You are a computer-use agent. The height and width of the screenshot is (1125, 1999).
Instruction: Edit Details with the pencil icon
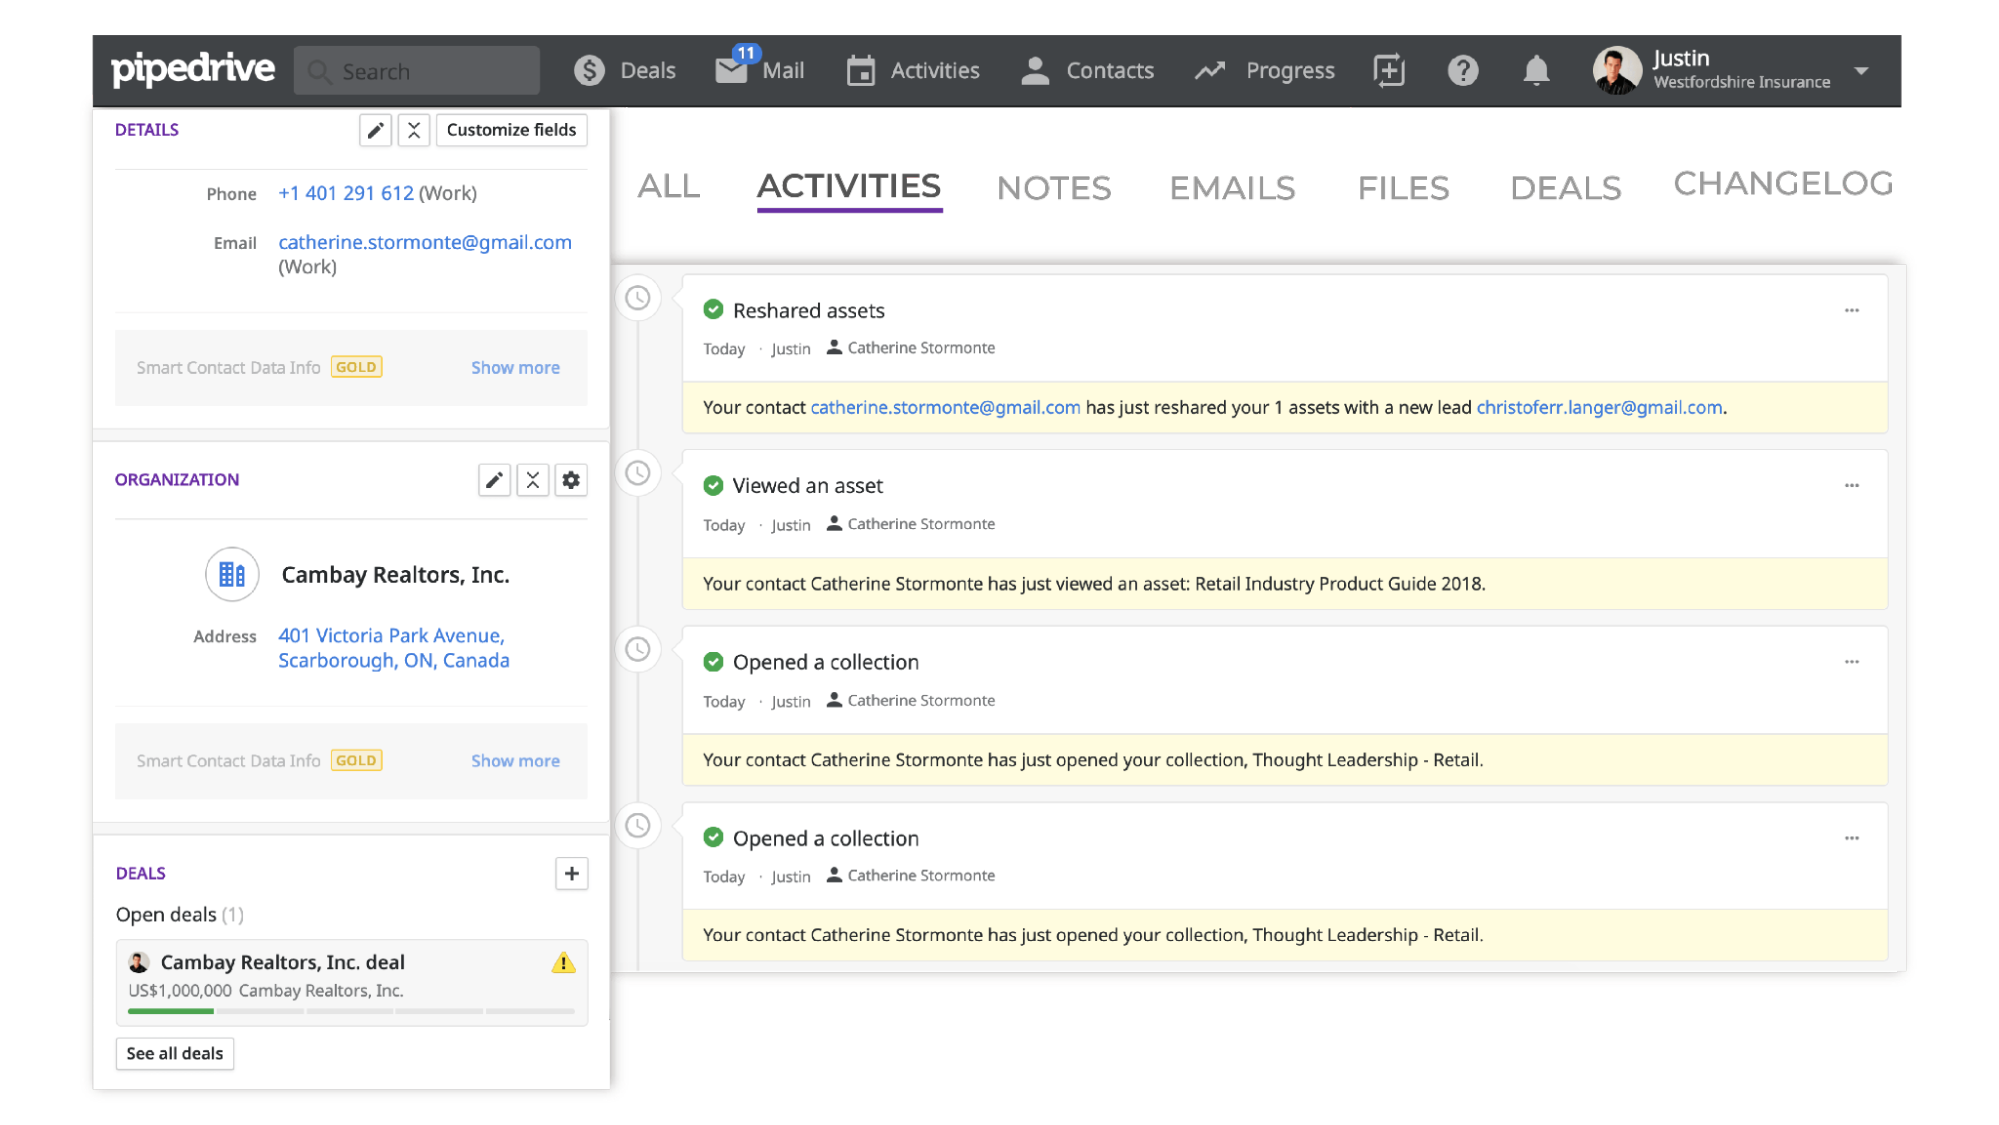pos(375,130)
